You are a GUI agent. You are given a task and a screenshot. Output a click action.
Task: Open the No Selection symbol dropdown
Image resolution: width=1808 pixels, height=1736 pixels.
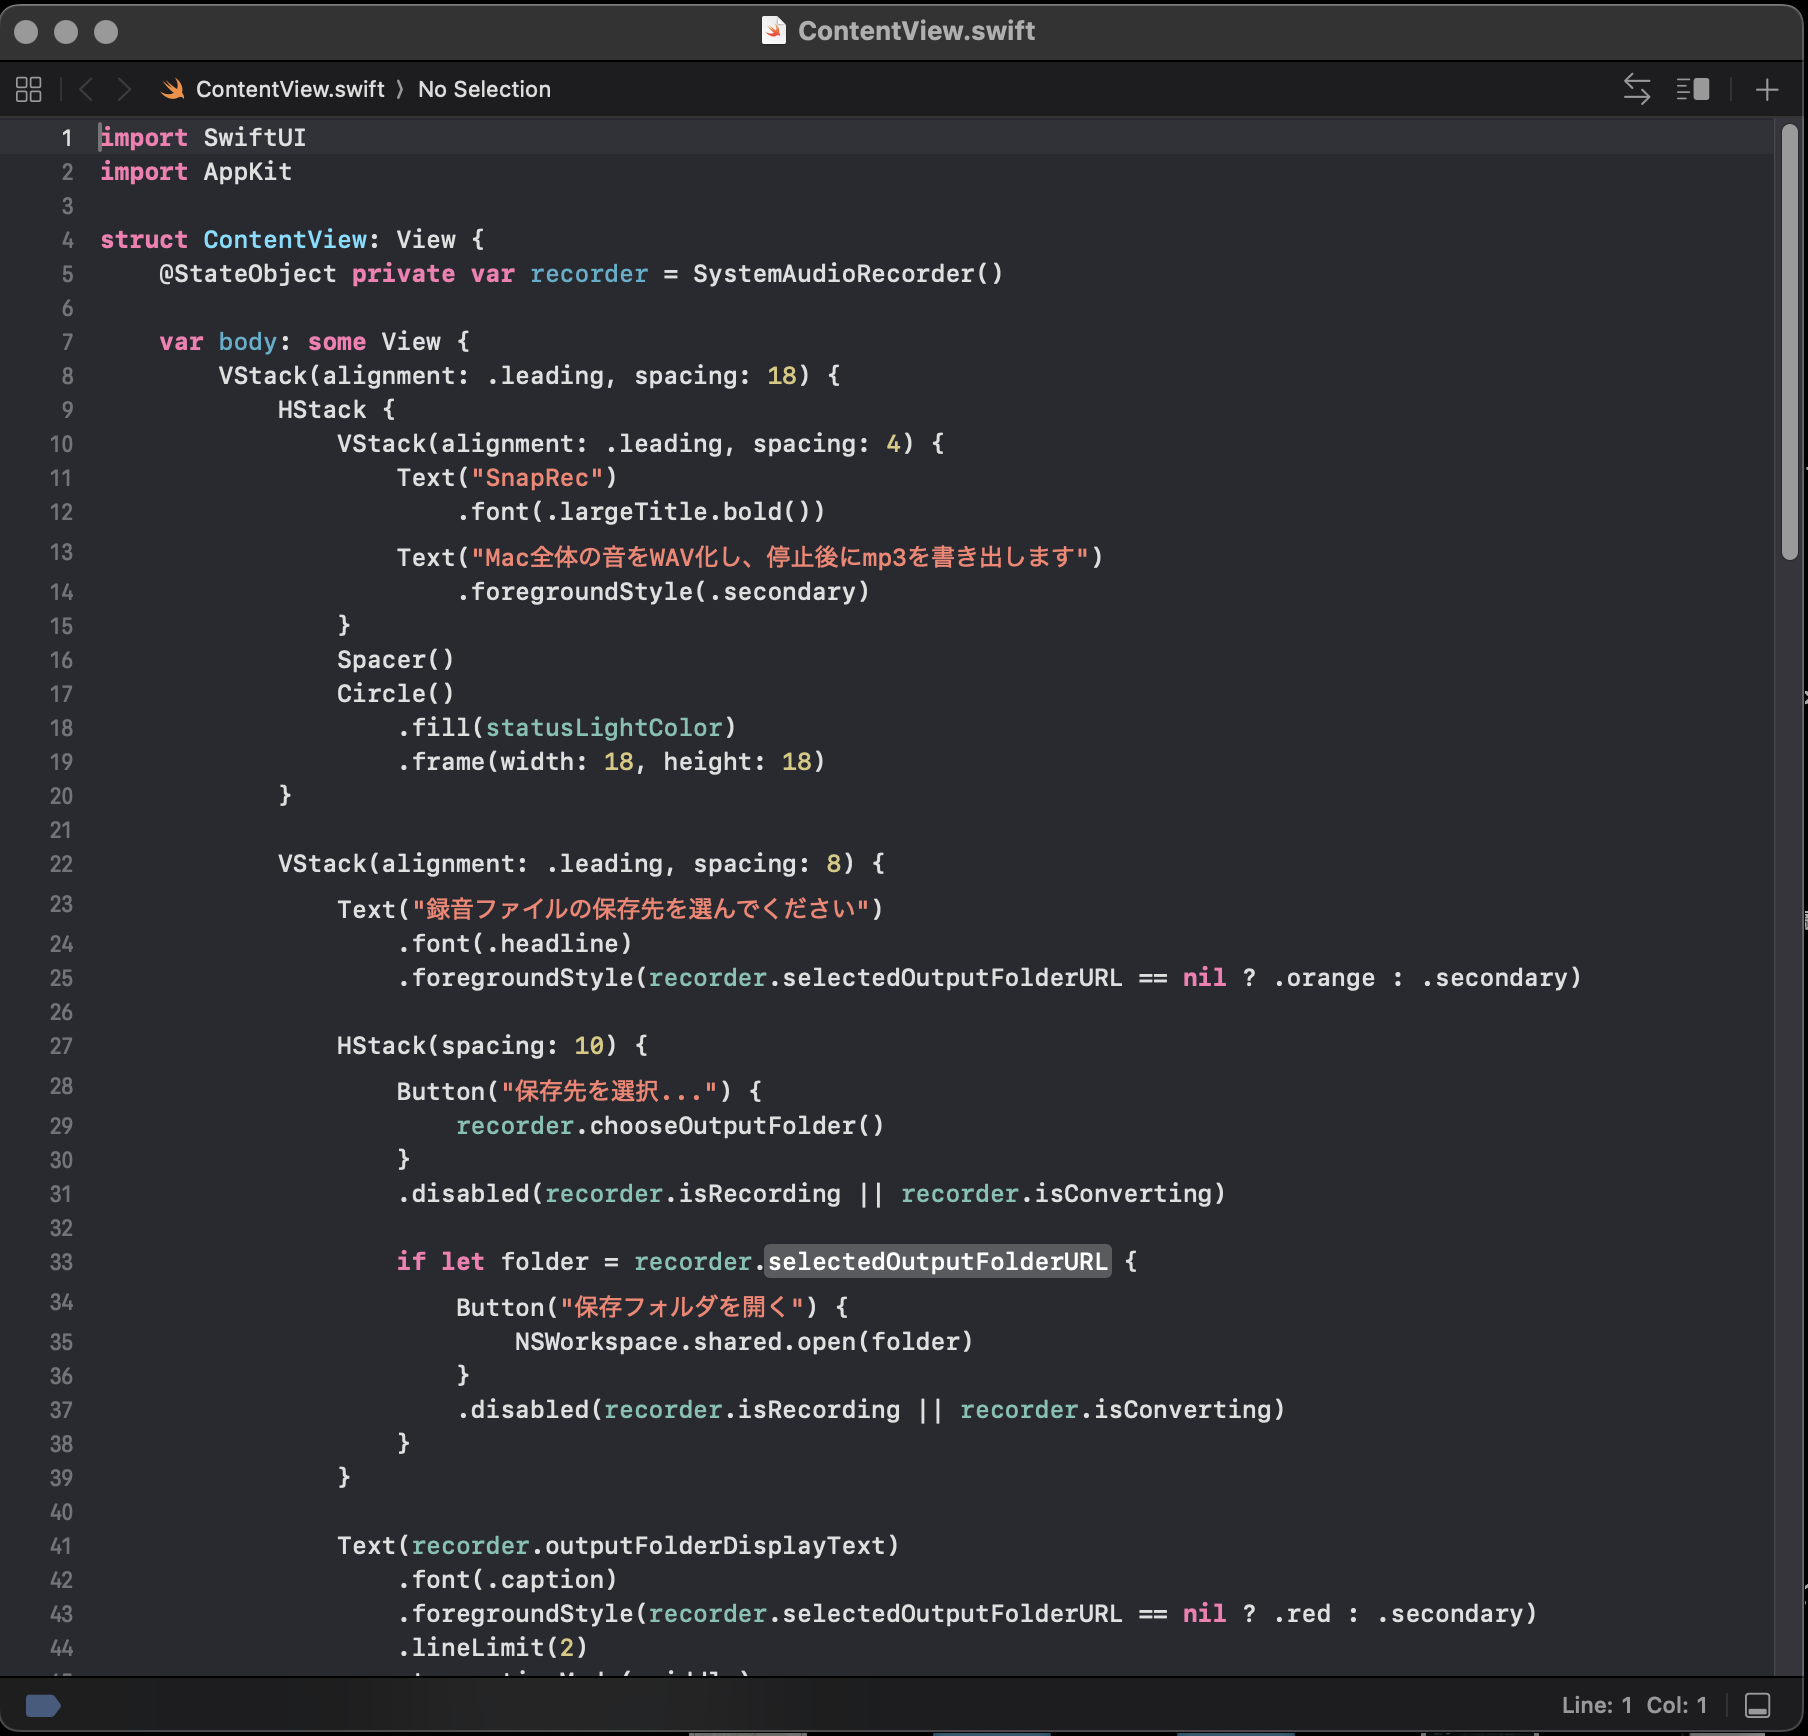pos(484,89)
